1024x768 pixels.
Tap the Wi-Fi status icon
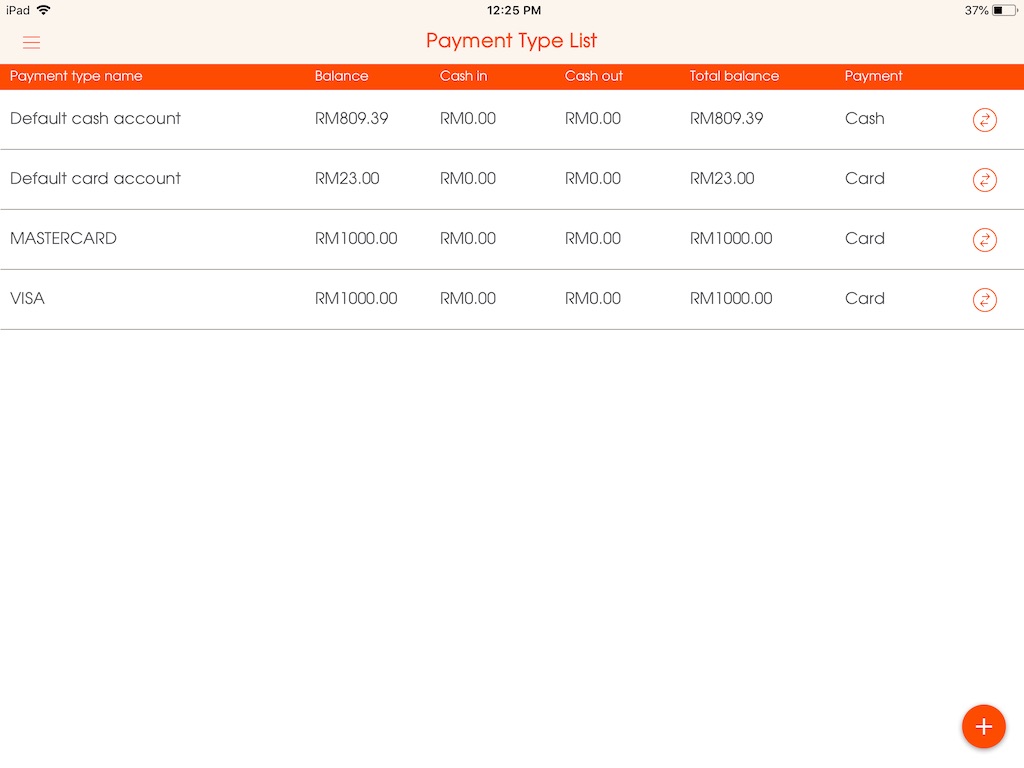43,10
